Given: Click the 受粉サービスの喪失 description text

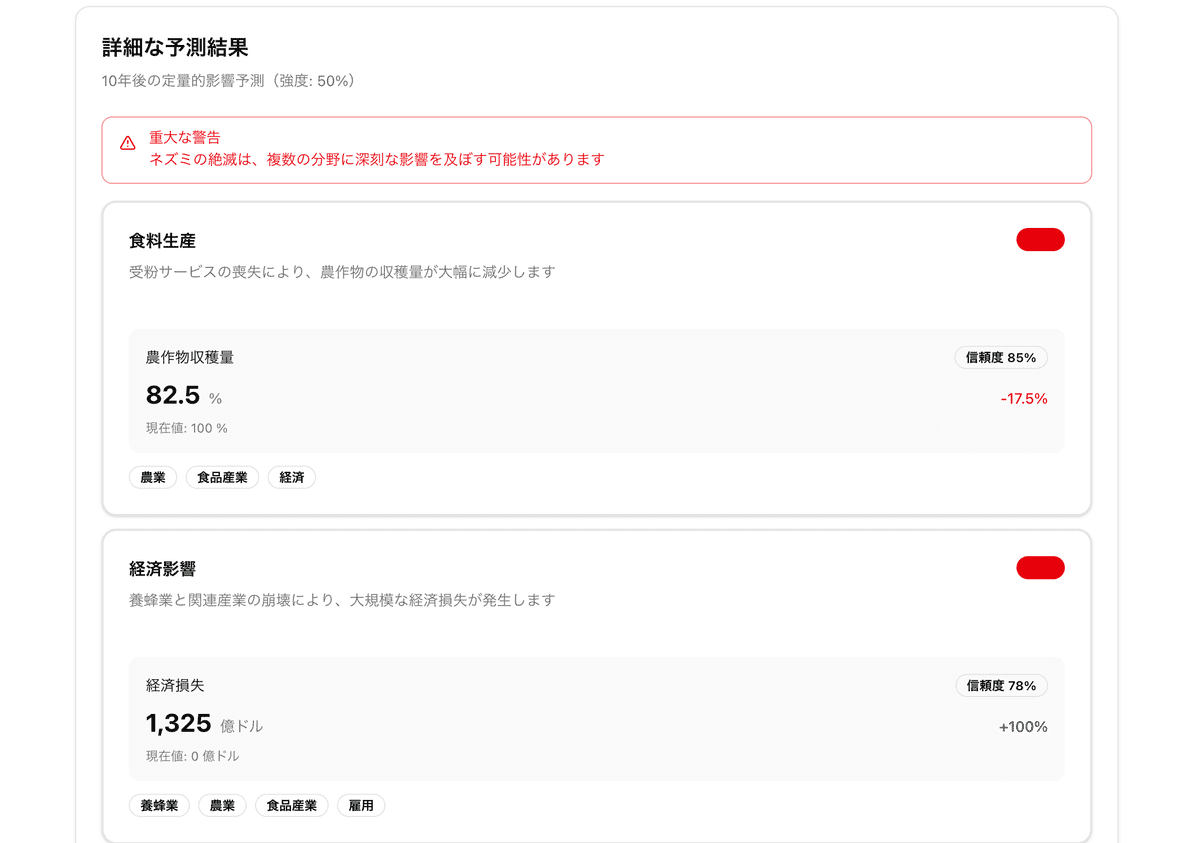Looking at the screenshot, I should click(x=342, y=272).
